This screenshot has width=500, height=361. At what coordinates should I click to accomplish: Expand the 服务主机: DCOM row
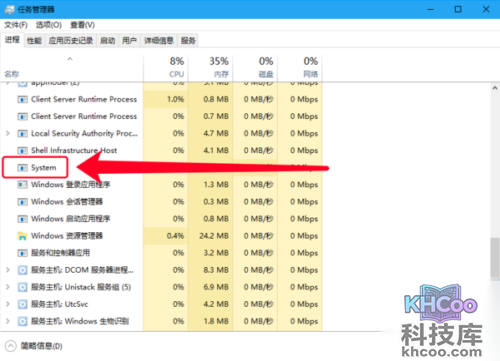[x=8, y=270]
